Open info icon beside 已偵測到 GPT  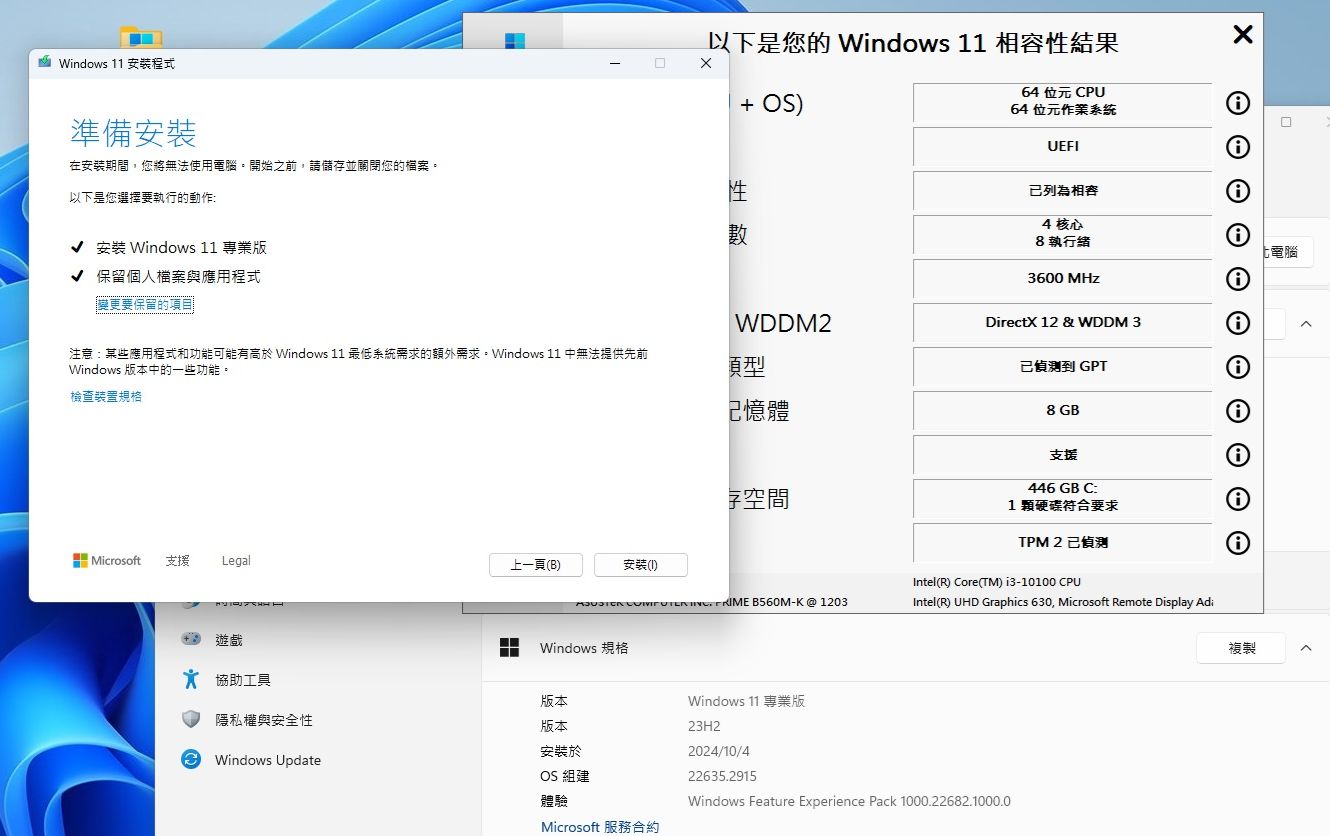pos(1238,366)
